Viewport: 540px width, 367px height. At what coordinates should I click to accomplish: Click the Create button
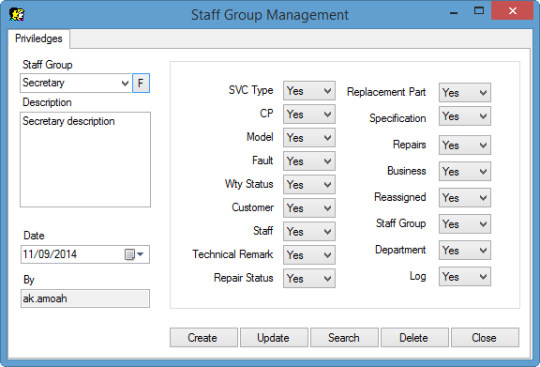pyautogui.click(x=204, y=337)
